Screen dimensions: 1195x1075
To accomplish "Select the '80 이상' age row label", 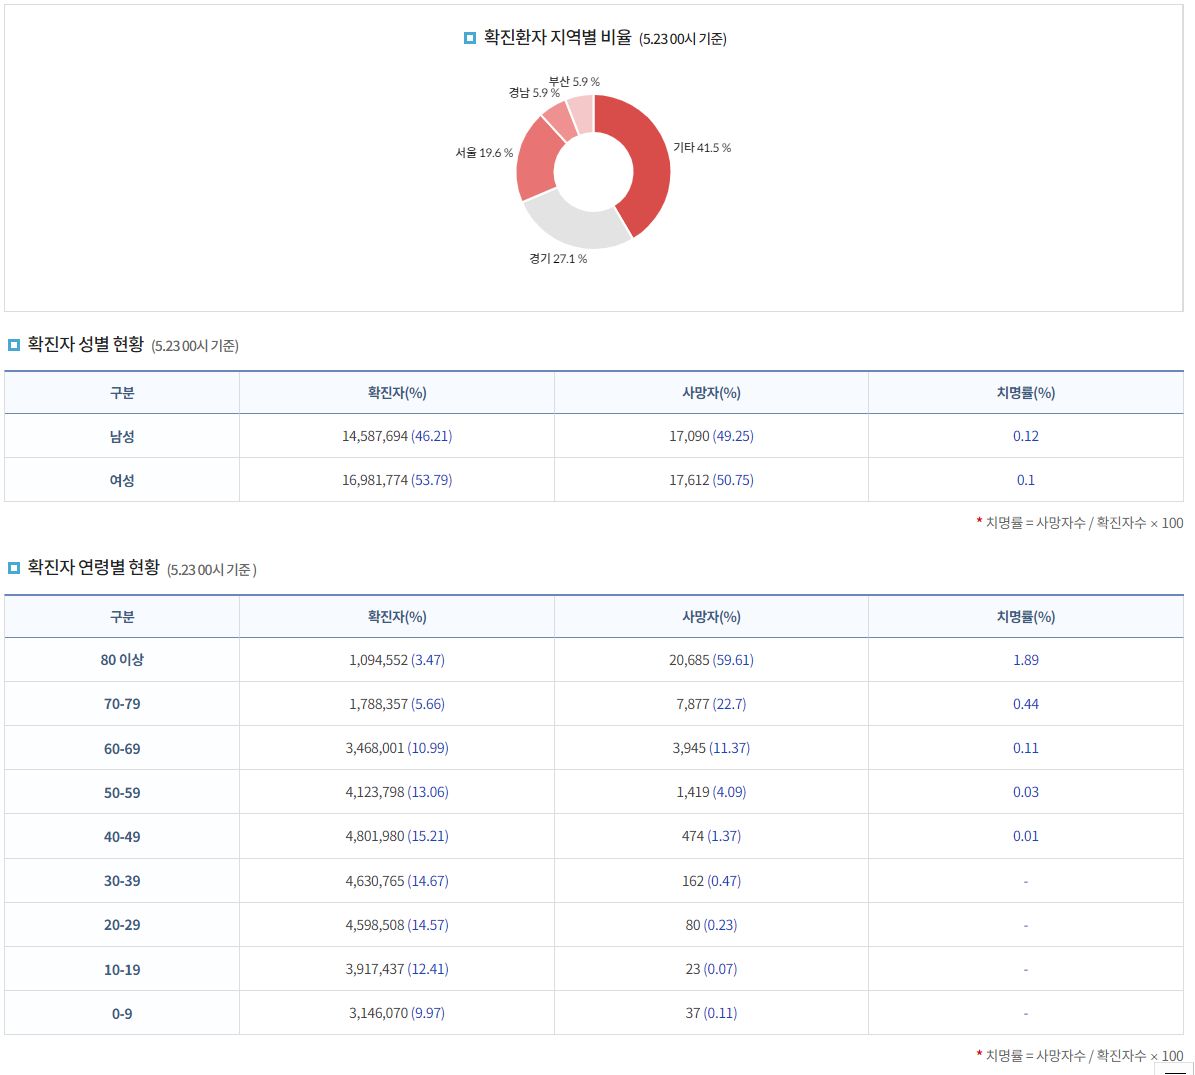I will point(122,660).
